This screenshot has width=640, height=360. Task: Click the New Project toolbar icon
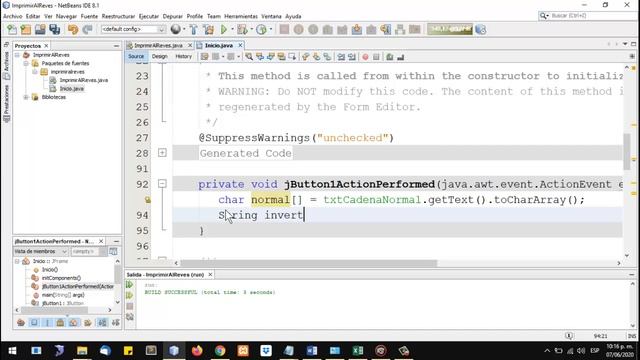(x=26, y=29)
